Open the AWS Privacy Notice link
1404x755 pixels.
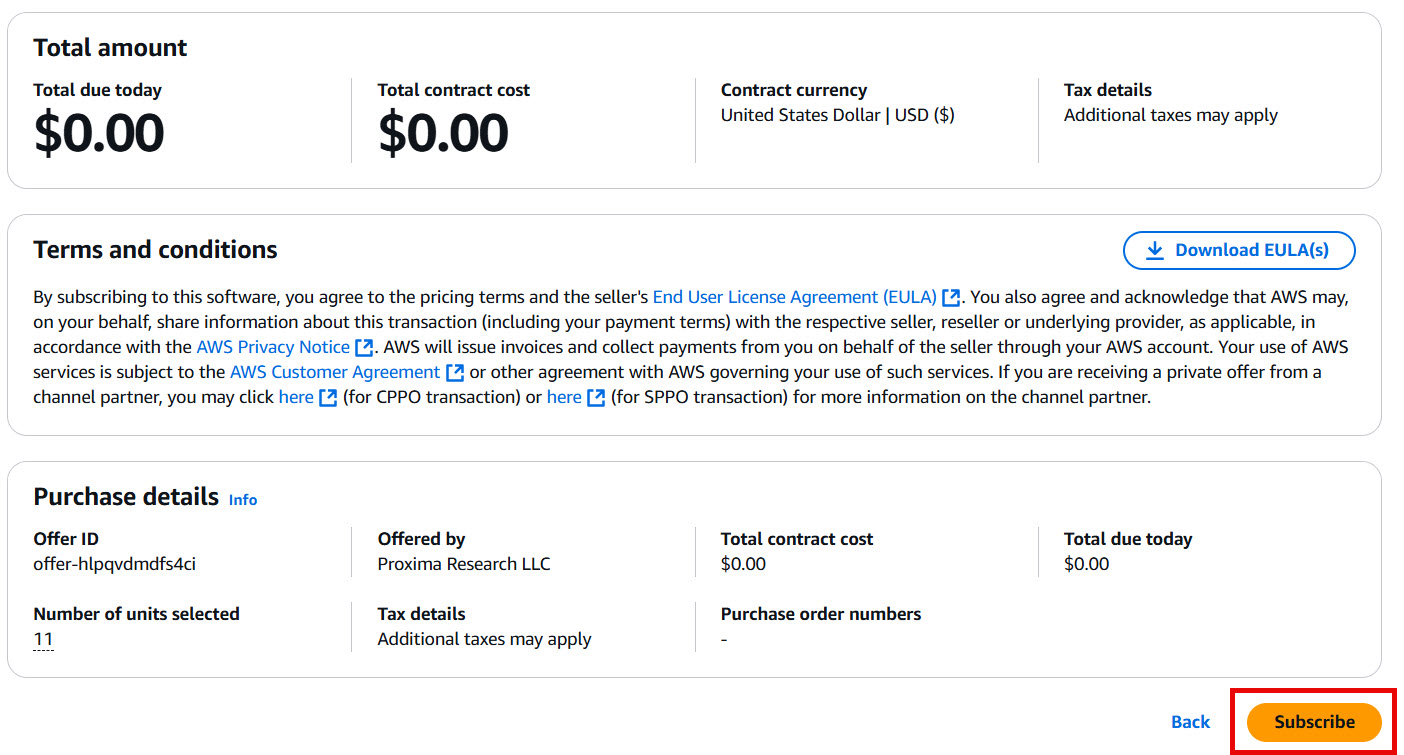click(273, 347)
